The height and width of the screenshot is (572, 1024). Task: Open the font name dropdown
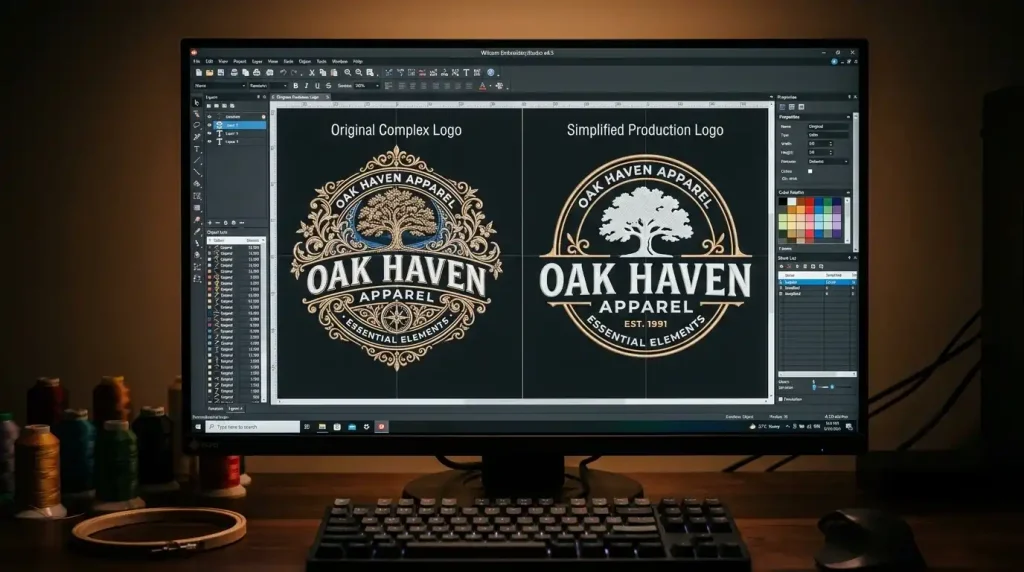coord(241,86)
